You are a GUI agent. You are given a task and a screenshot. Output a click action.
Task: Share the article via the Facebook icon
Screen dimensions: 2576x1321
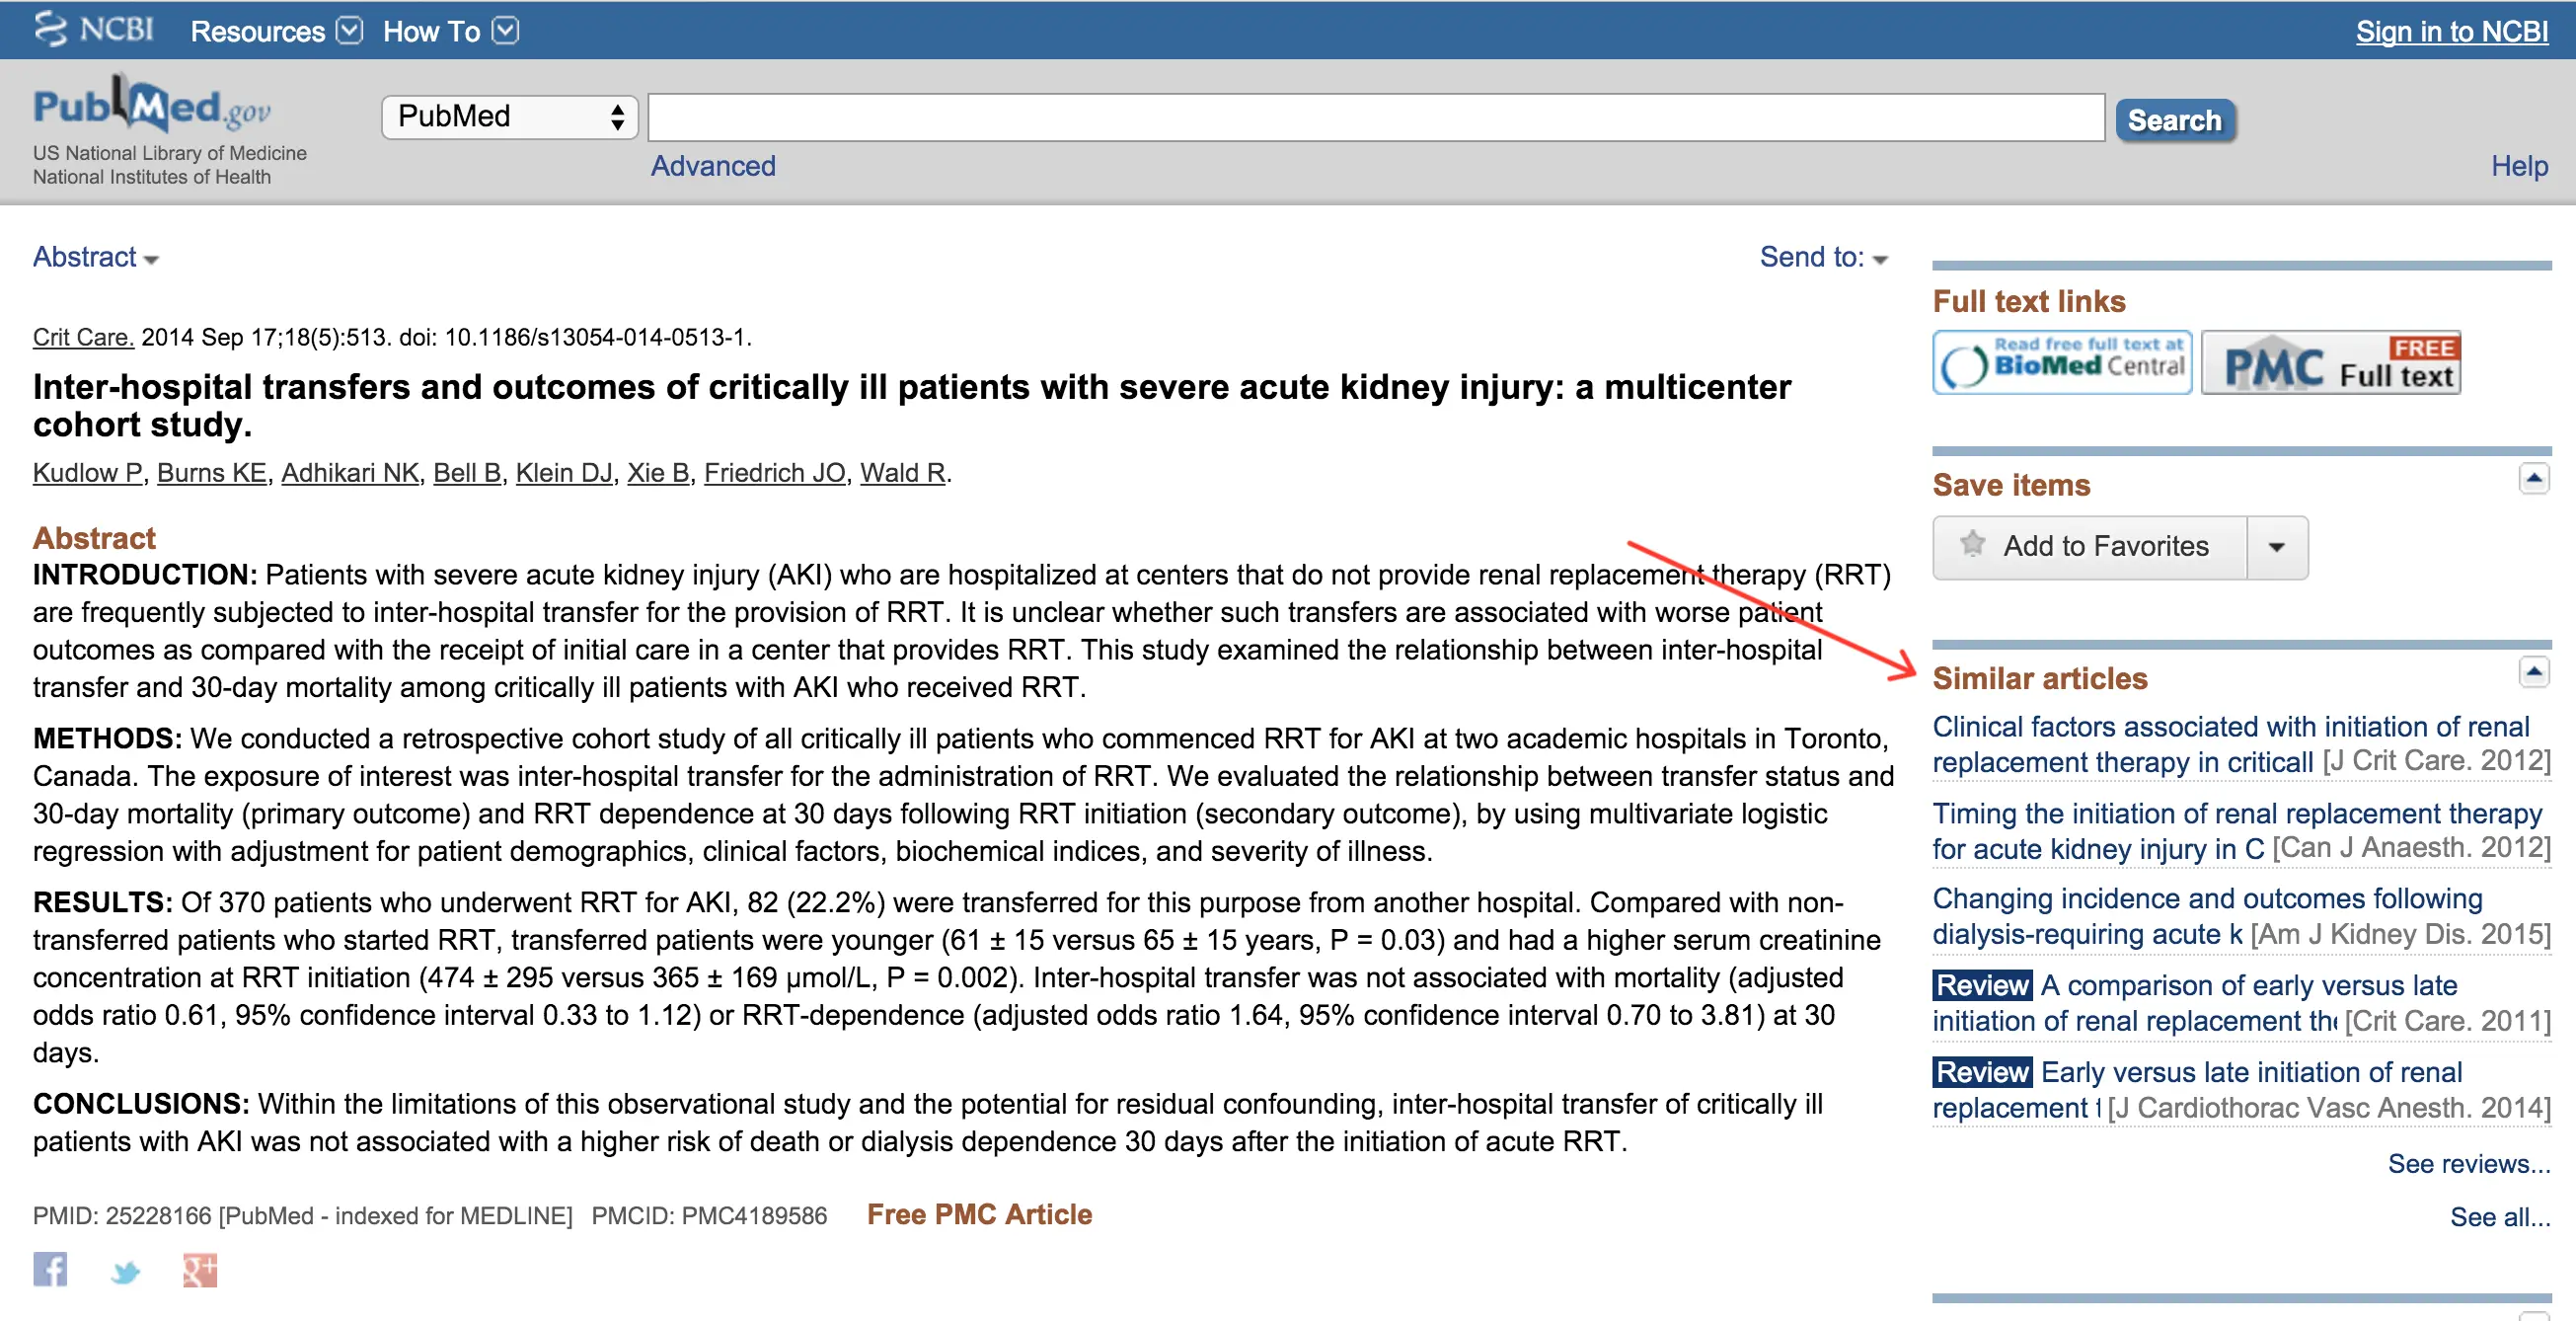50,1270
